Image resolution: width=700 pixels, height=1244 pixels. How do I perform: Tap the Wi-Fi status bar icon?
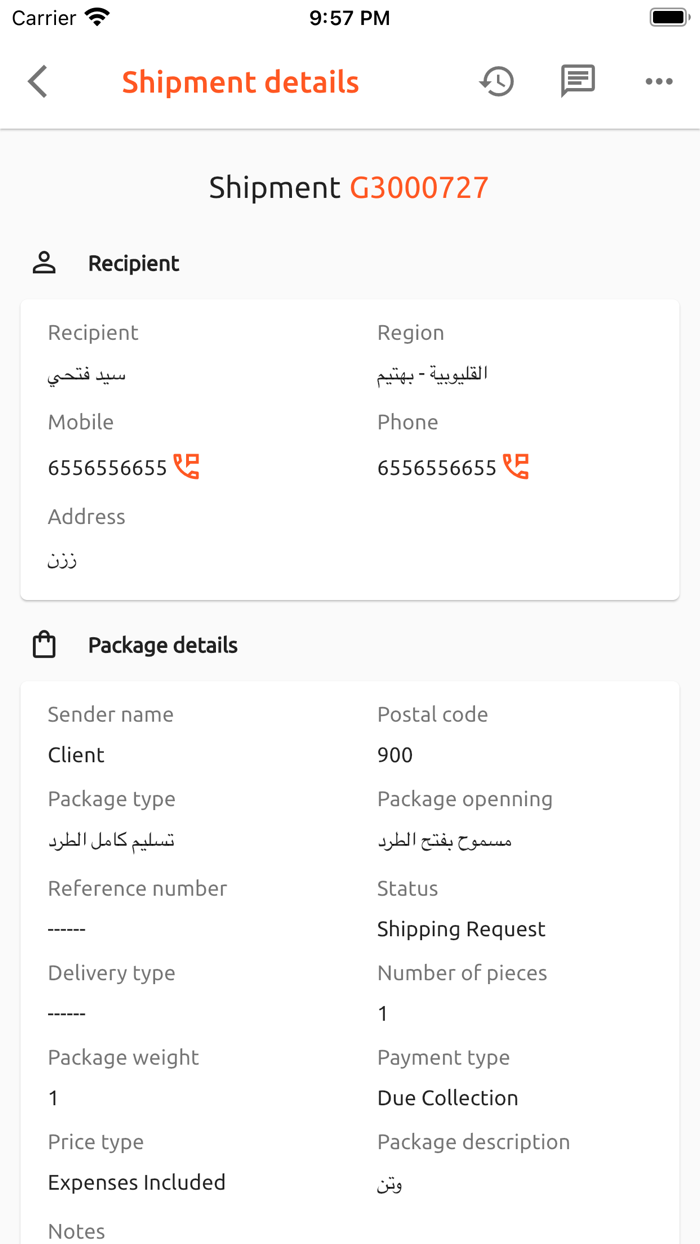[x=97, y=18]
